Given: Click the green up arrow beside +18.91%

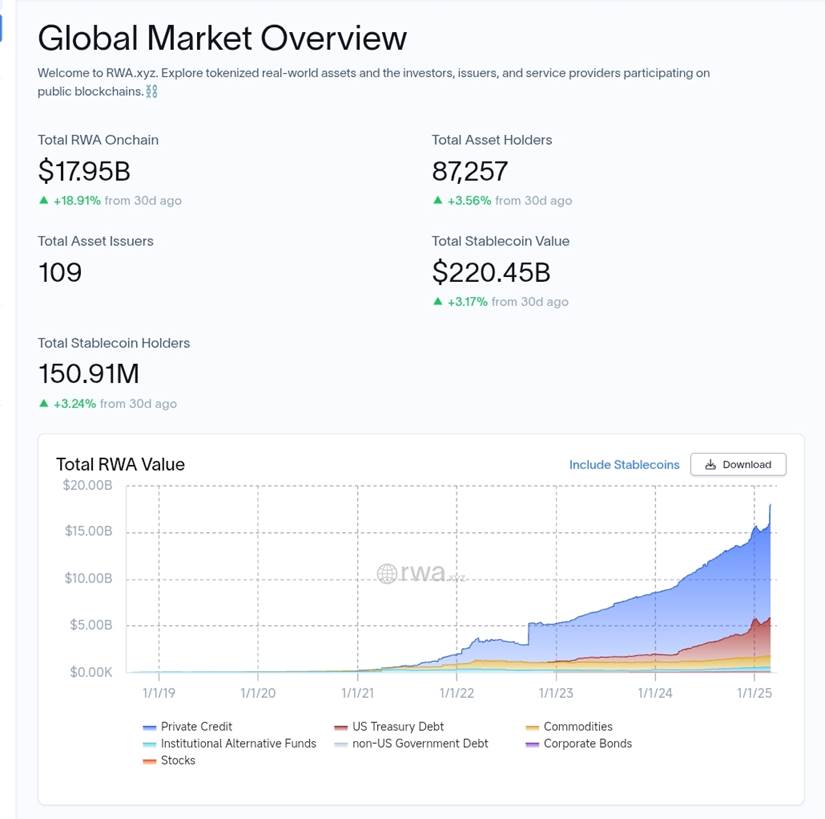Looking at the screenshot, I should (x=43, y=200).
